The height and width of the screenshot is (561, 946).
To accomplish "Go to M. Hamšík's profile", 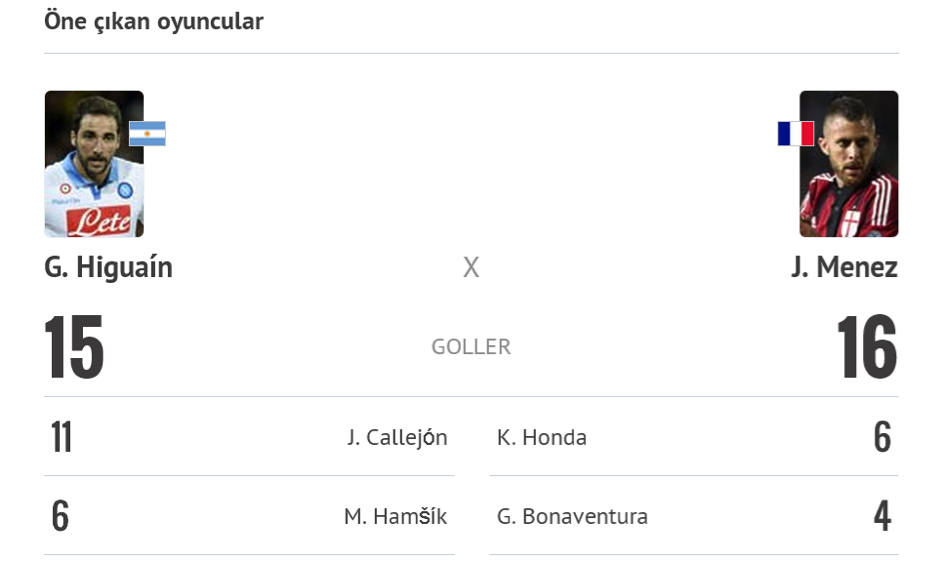I will [395, 516].
